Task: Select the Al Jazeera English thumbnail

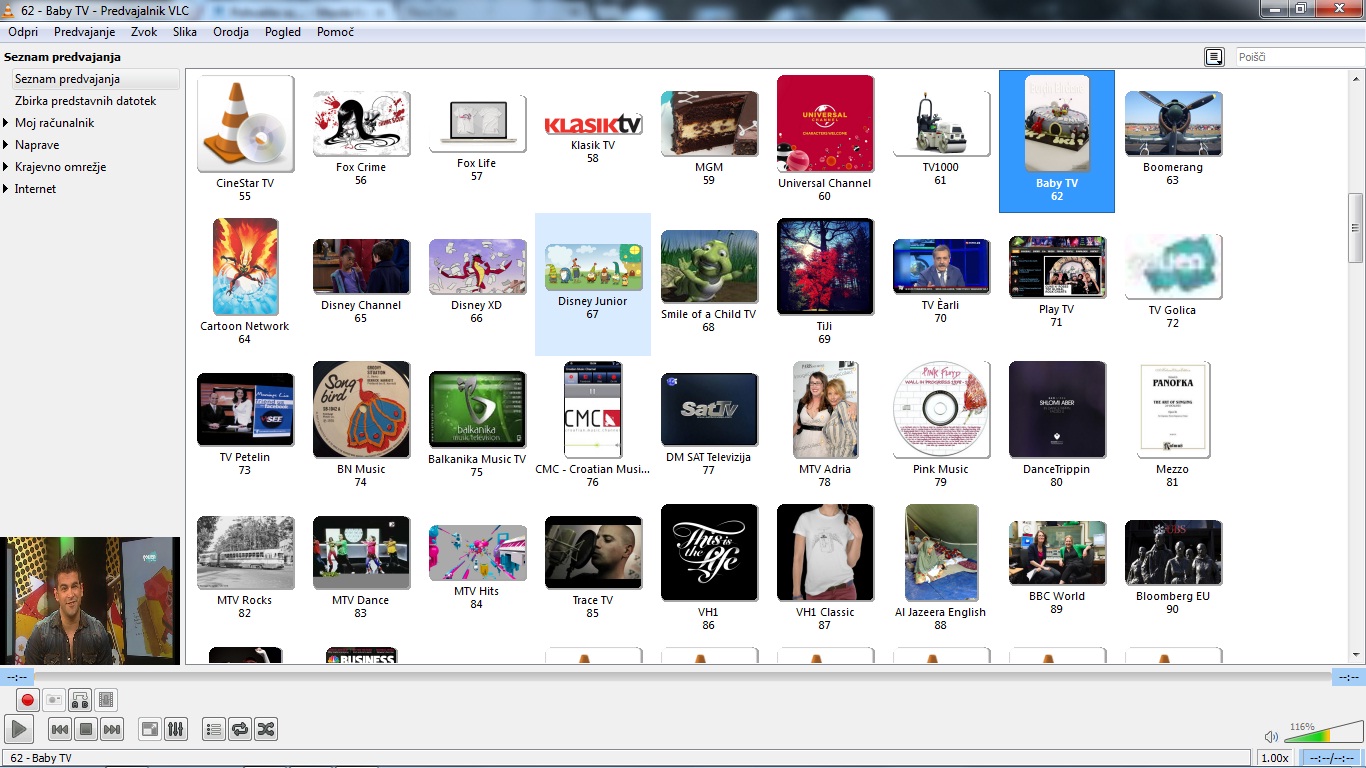Action: [941, 553]
